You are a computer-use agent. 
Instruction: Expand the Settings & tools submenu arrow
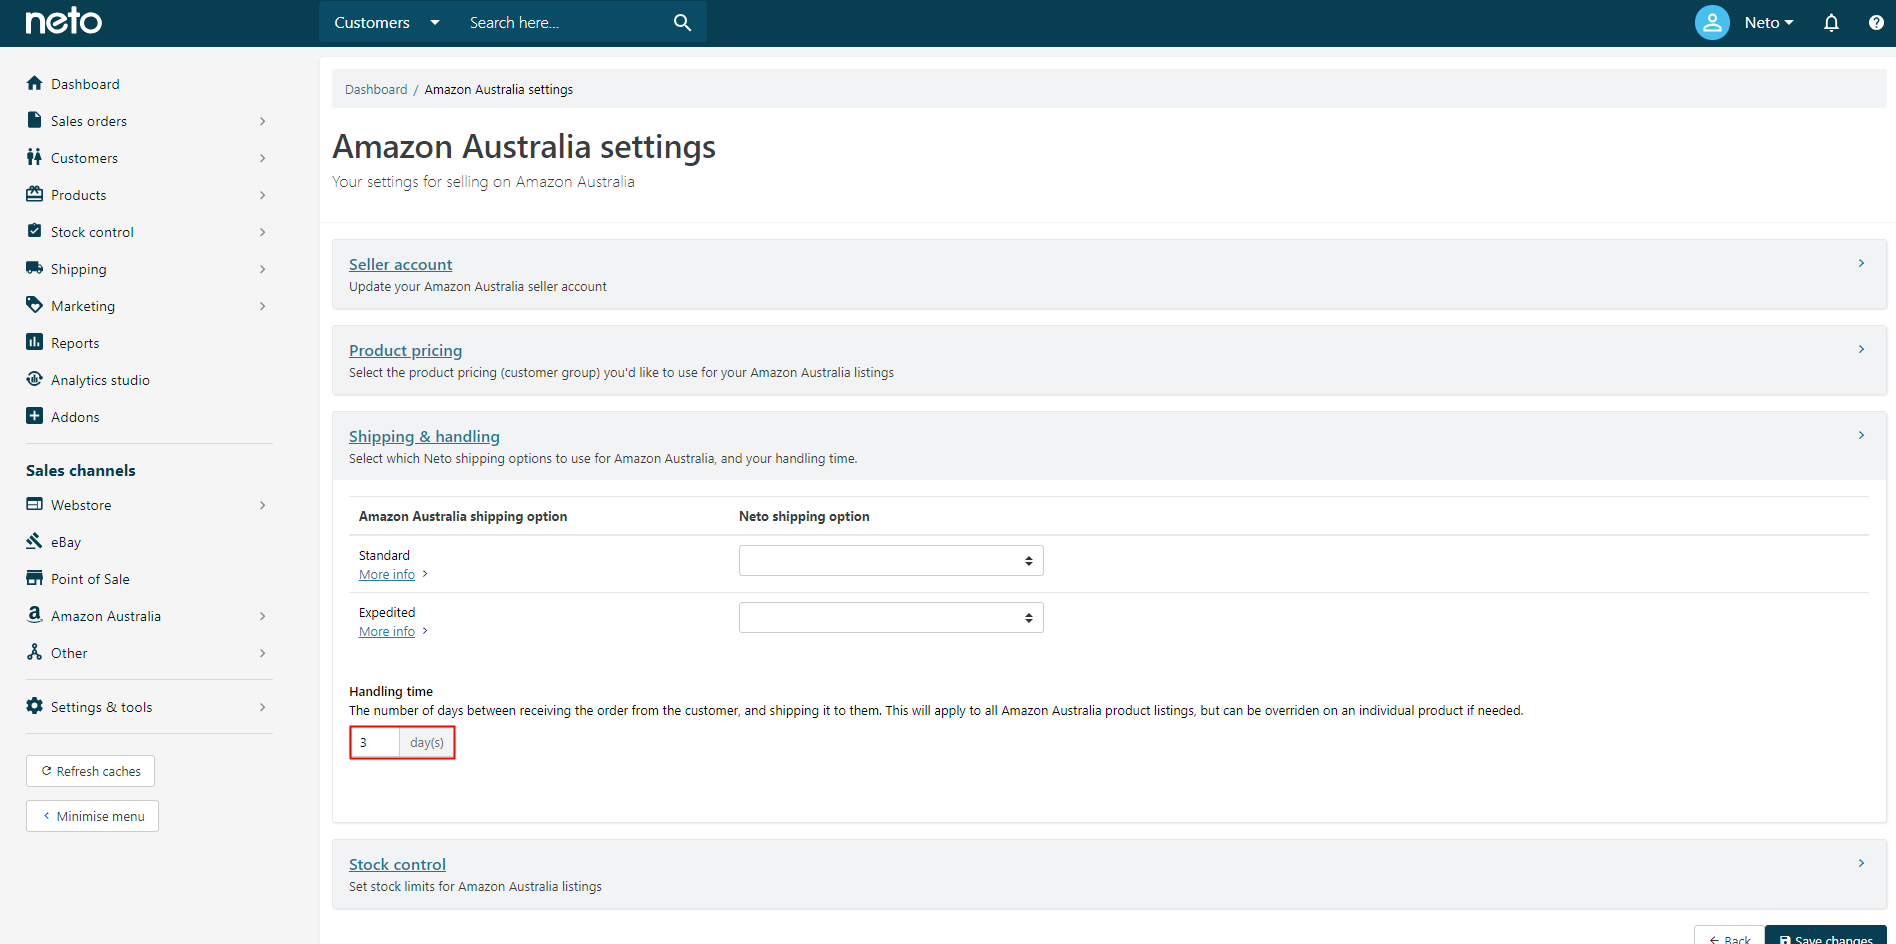point(262,707)
